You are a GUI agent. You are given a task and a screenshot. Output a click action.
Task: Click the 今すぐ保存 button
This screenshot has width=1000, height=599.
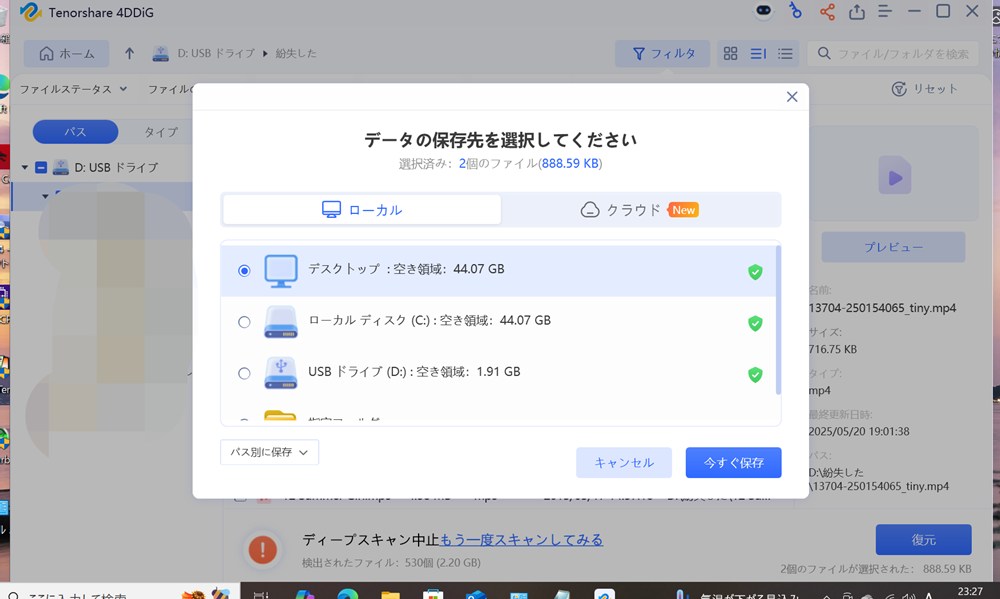(x=733, y=463)
